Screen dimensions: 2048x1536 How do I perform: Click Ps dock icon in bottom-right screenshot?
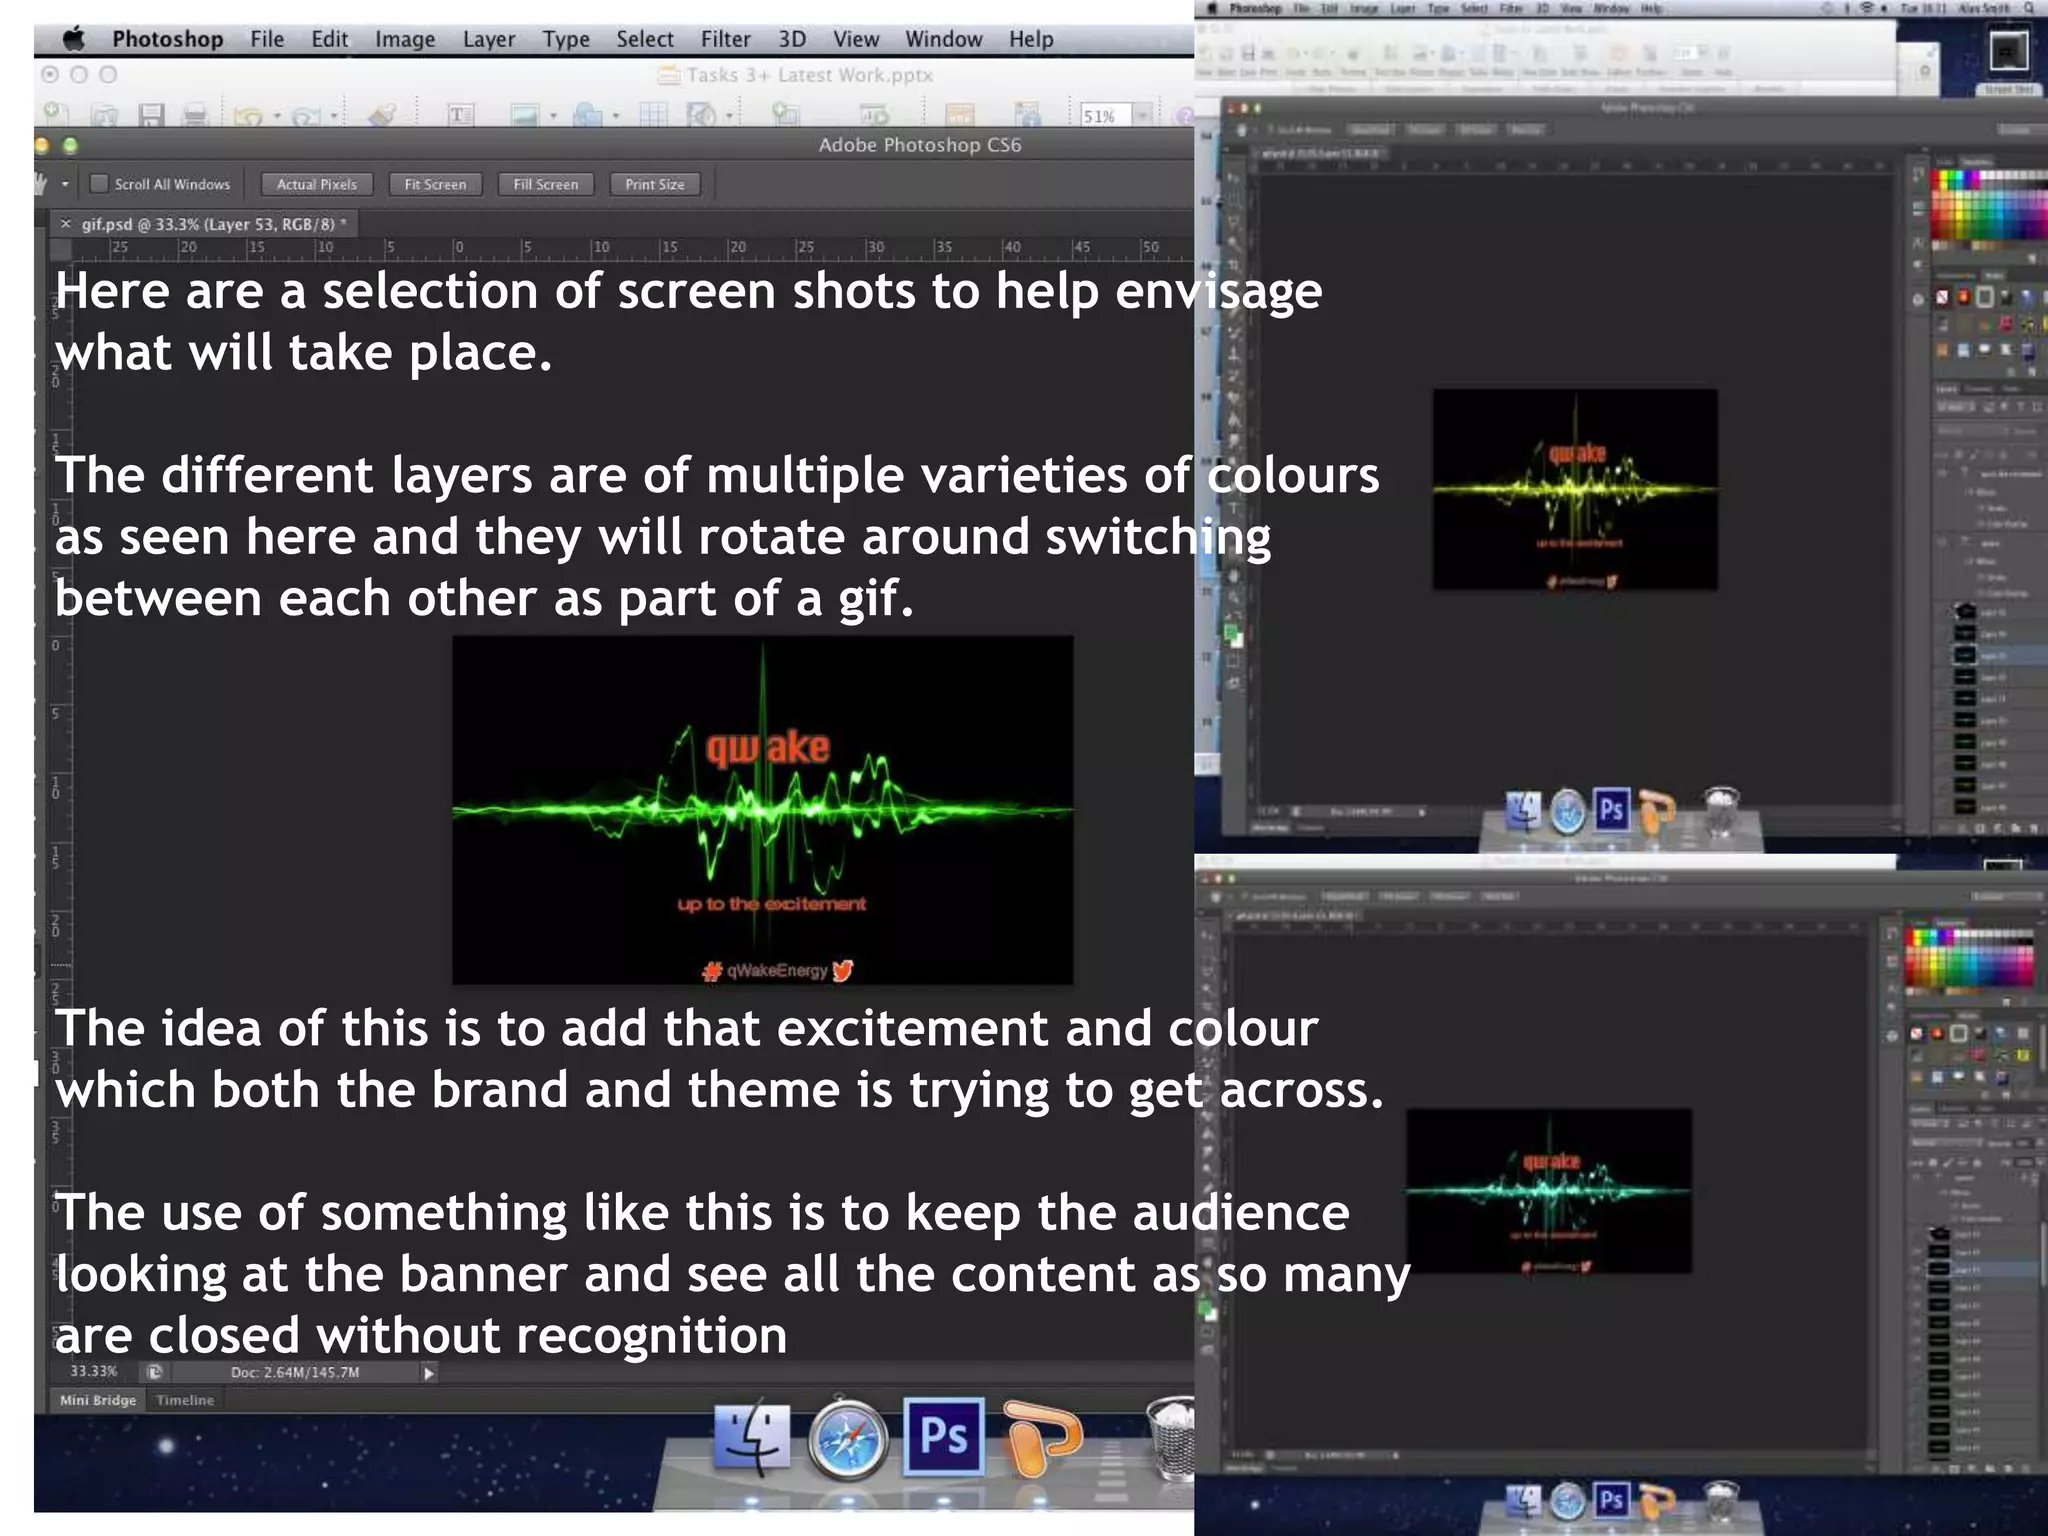click(1610, 1500)
